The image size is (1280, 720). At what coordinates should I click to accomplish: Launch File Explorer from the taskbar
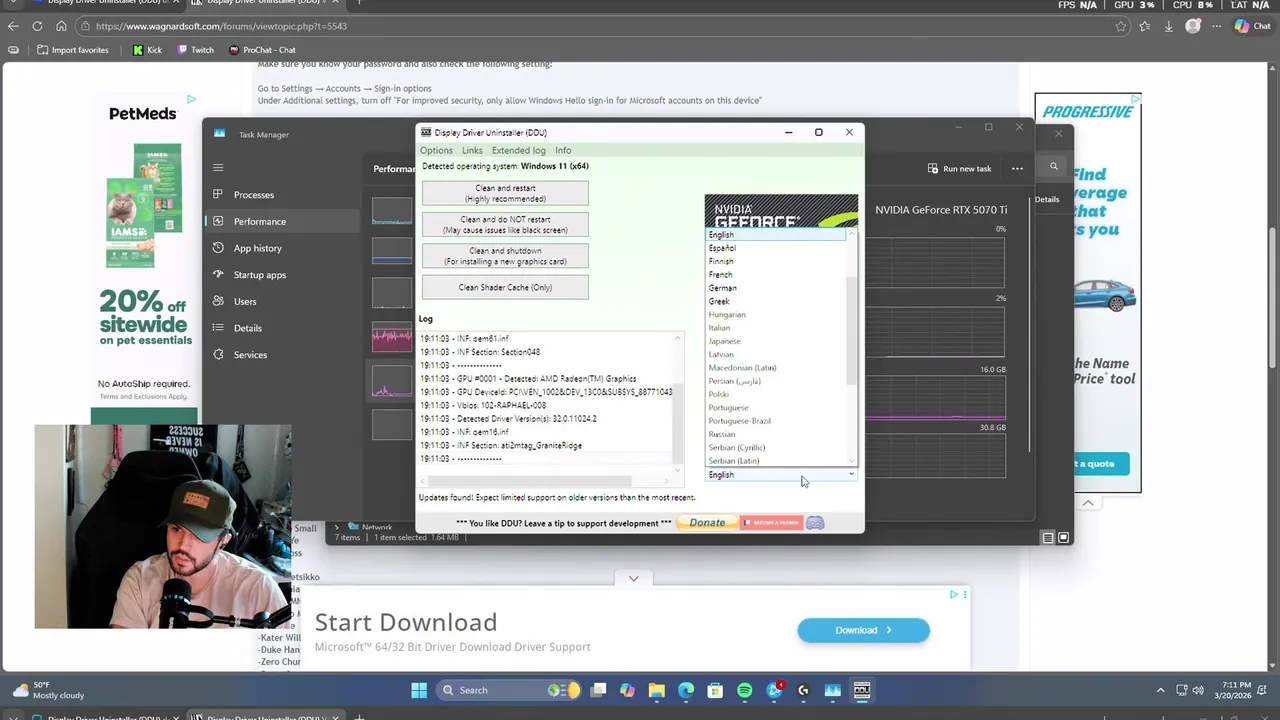[657, 690]
